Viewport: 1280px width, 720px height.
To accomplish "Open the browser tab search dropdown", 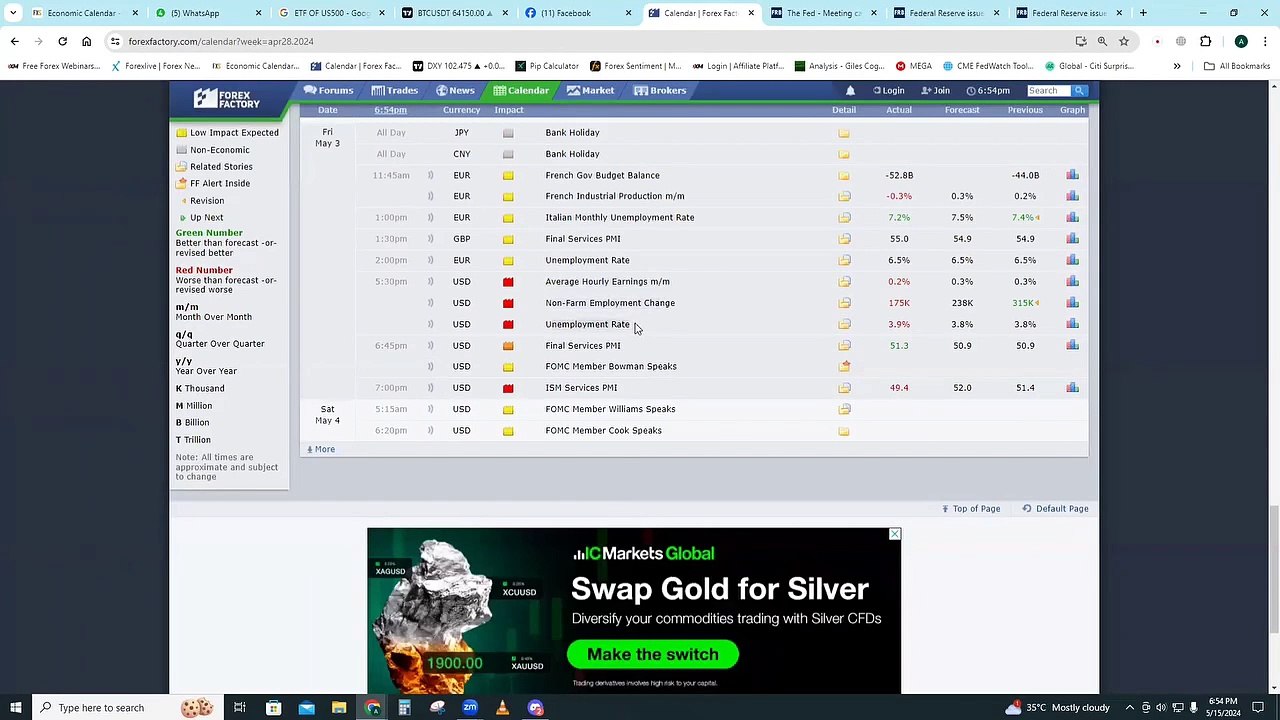I will pyautogui.click(x=13, y=13).
